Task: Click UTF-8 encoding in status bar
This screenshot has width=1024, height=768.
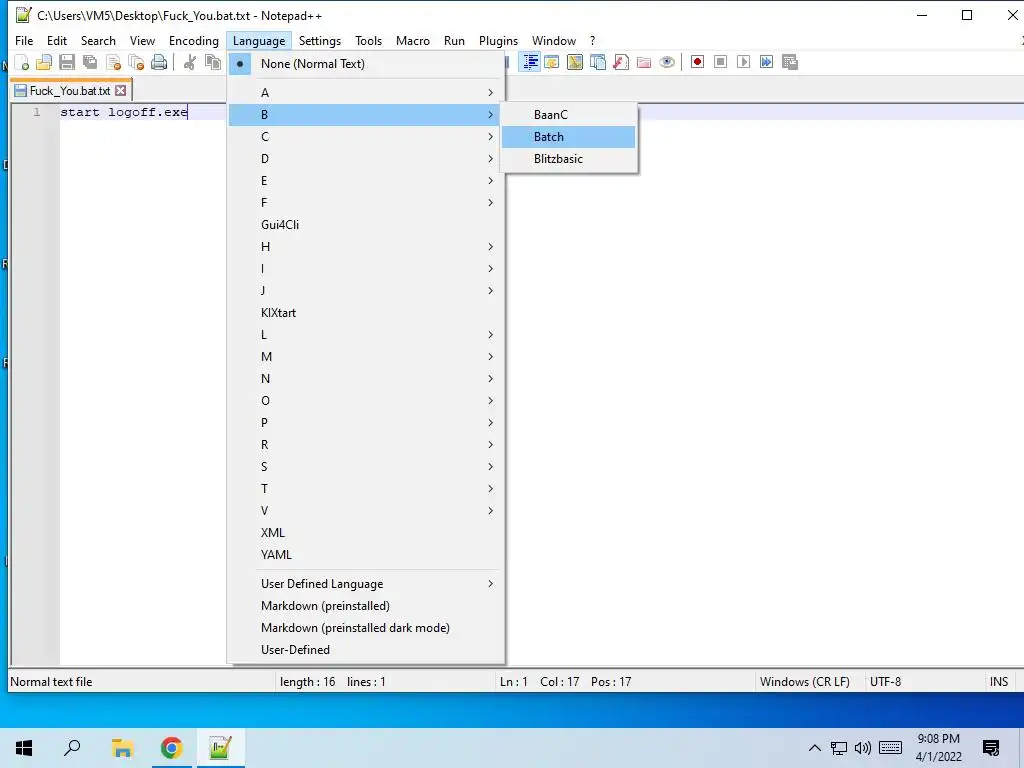Action: pos(885,682)
